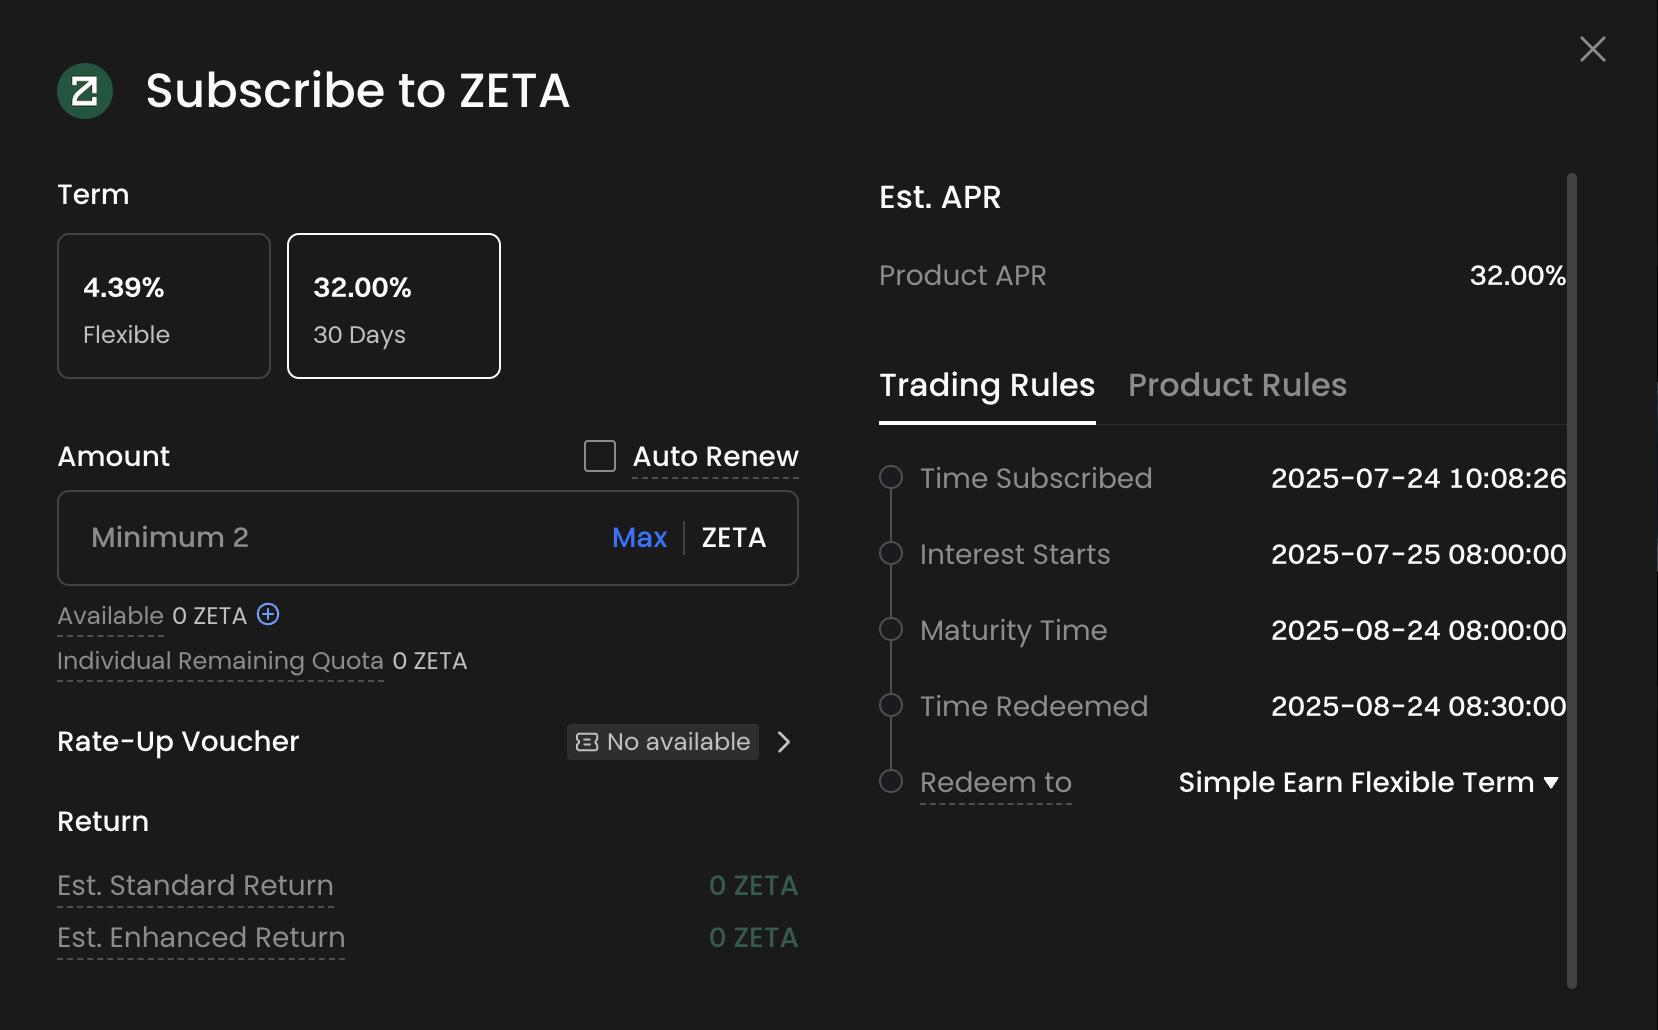This screenshot has width=1658, height=1030.
Task: Select the 30 Days 32.00% term
Action: pos(394,306)
